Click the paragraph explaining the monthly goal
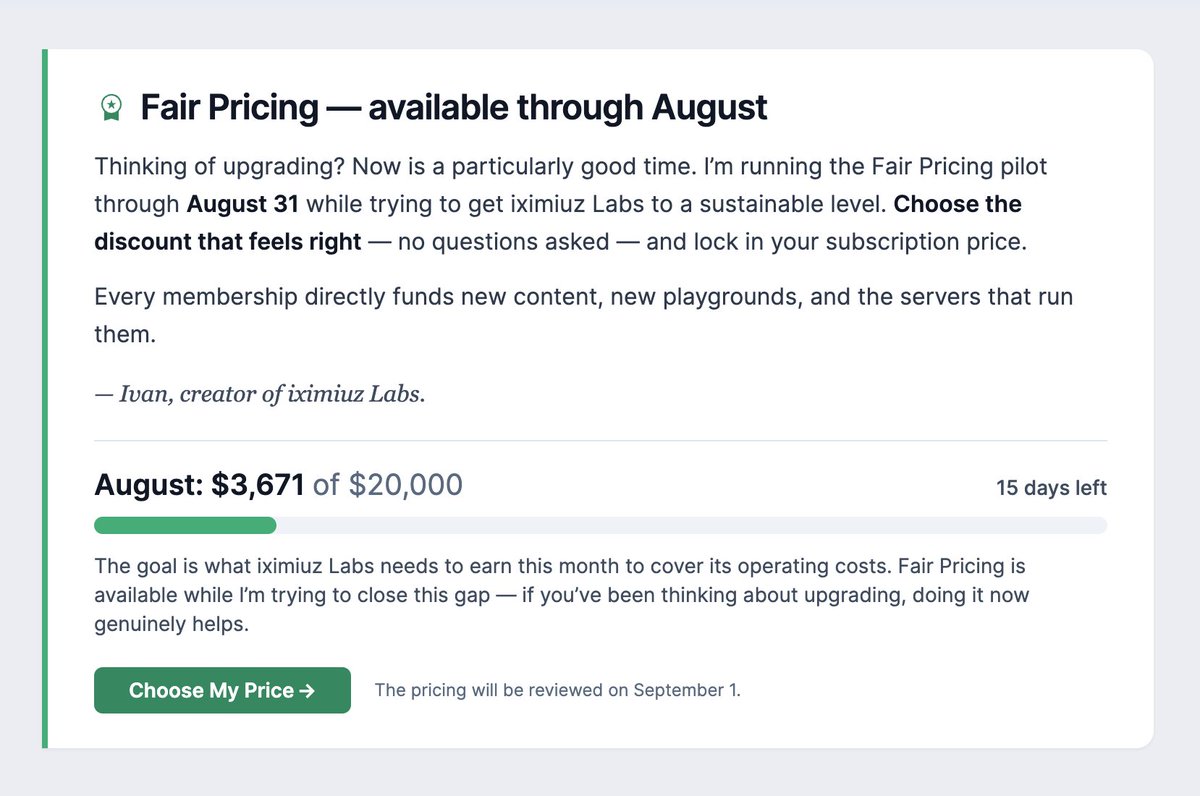 pos(562,595)
